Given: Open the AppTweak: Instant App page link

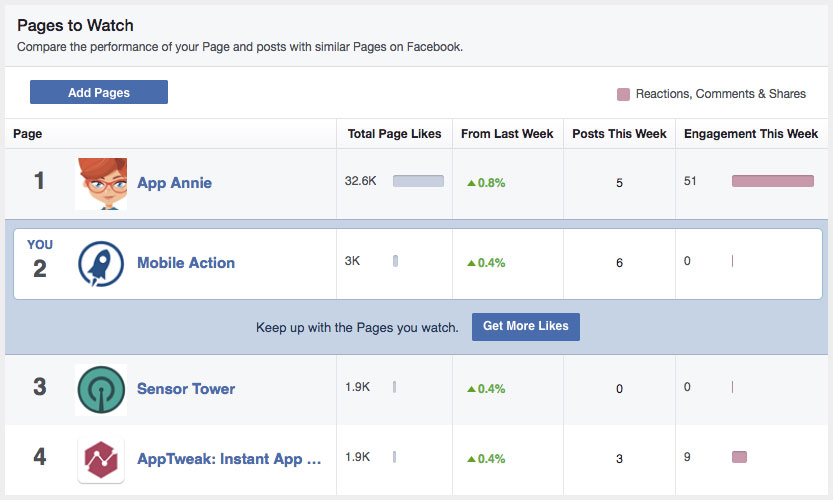Looking at the screenshot, I should click(x=229, y=459).
